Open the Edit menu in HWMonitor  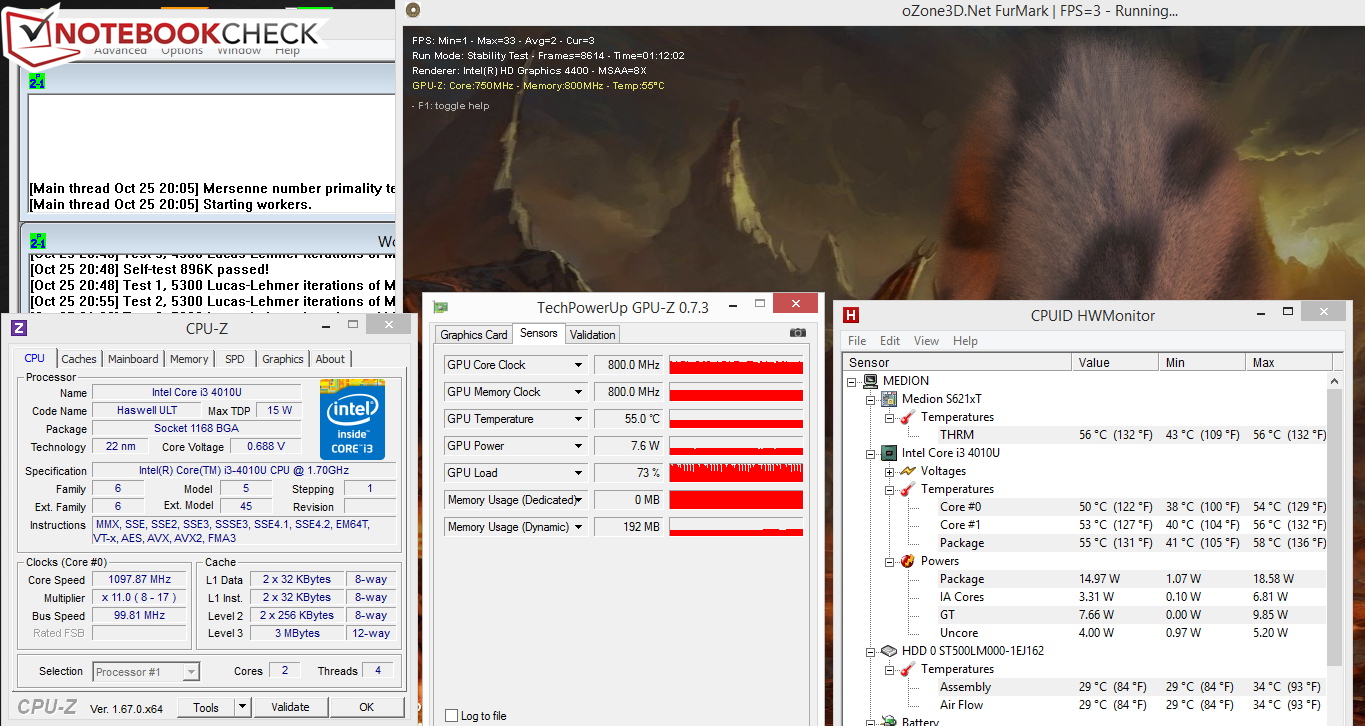coord(890,341)
